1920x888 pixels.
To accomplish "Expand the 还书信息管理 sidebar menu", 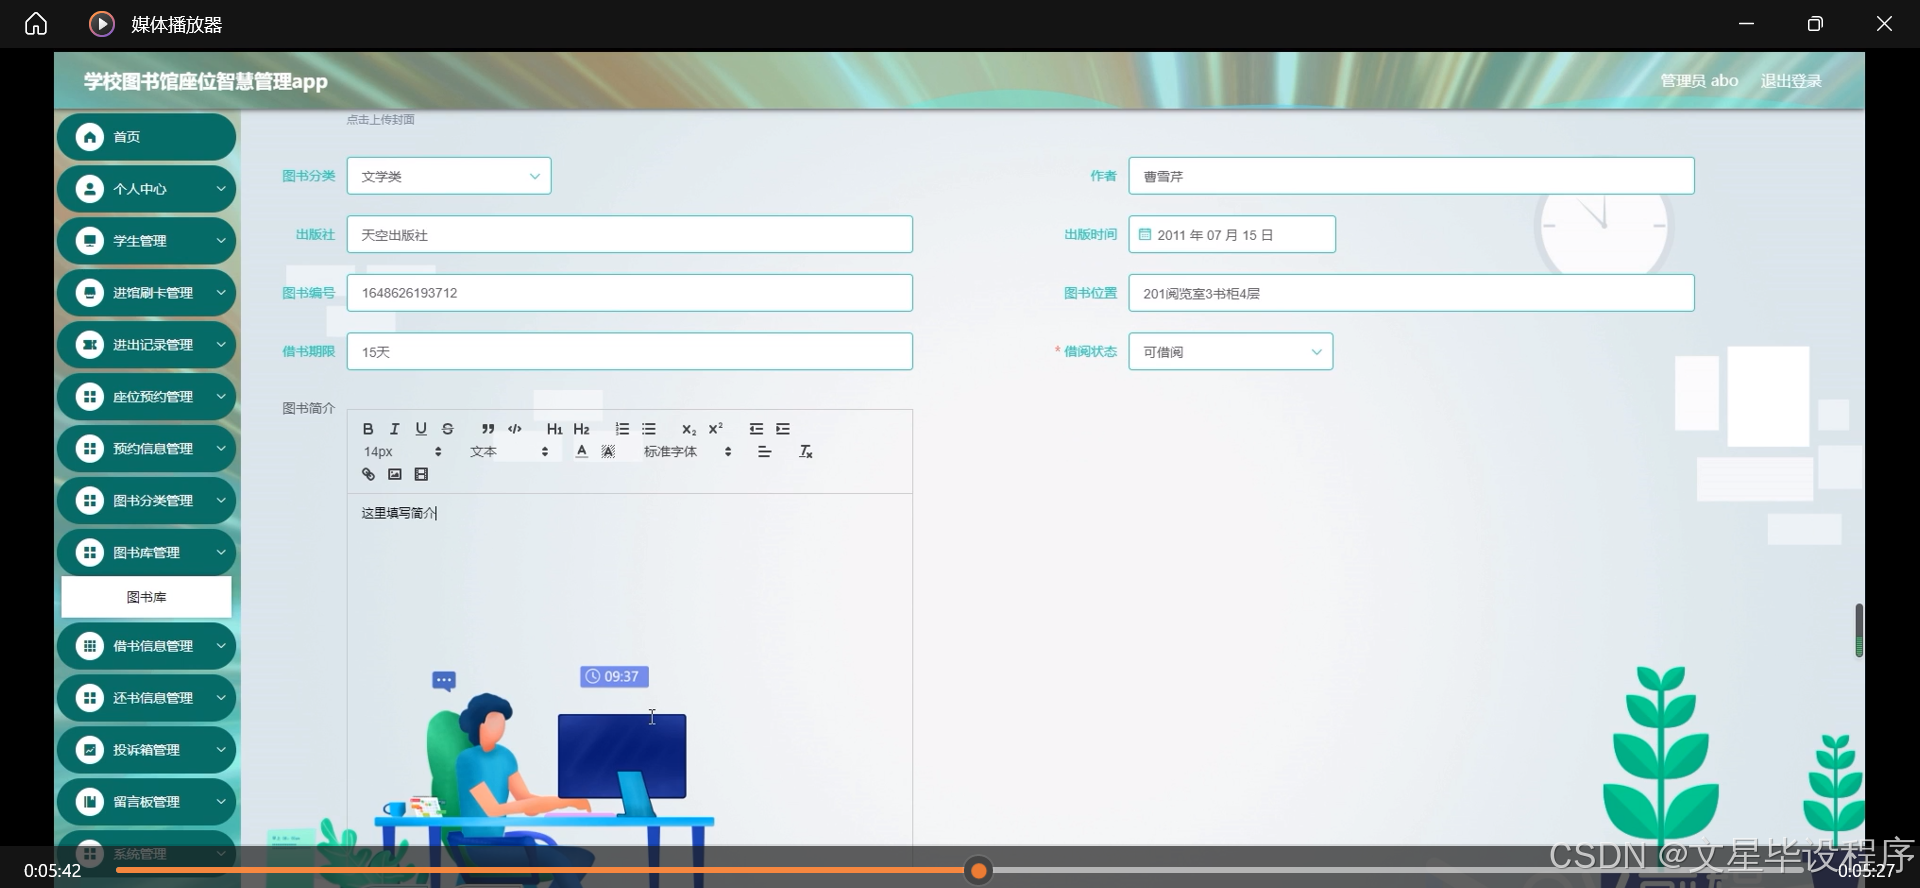I will tap(146, 698).
